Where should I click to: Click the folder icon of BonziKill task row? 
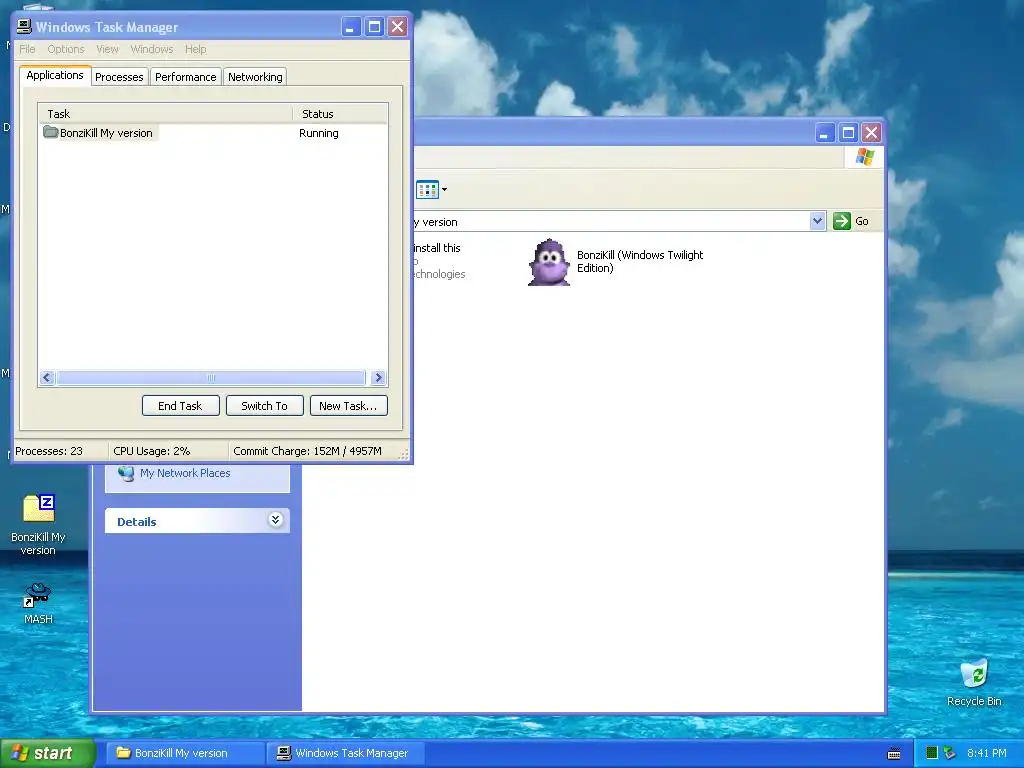tap(50, 132)
